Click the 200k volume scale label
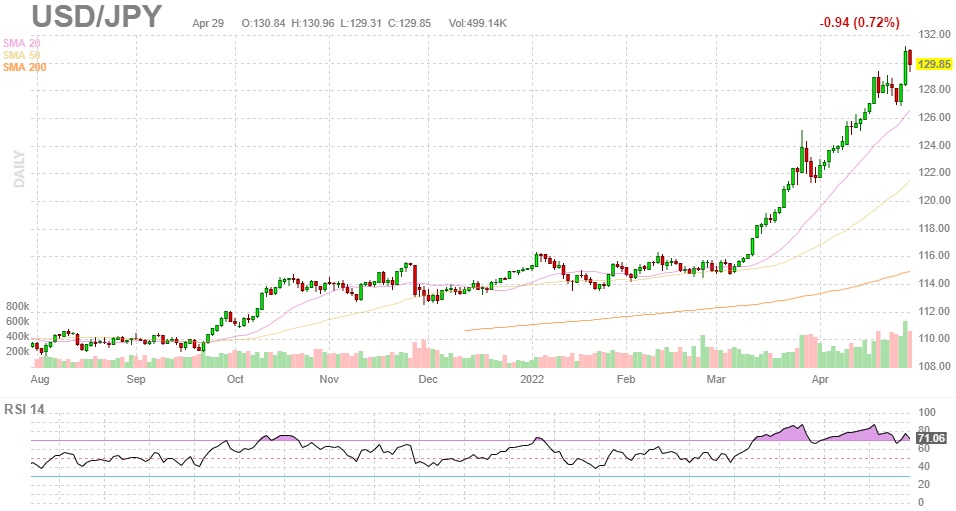This screenshot has height=511, width=956. click(x=18, y=351)
